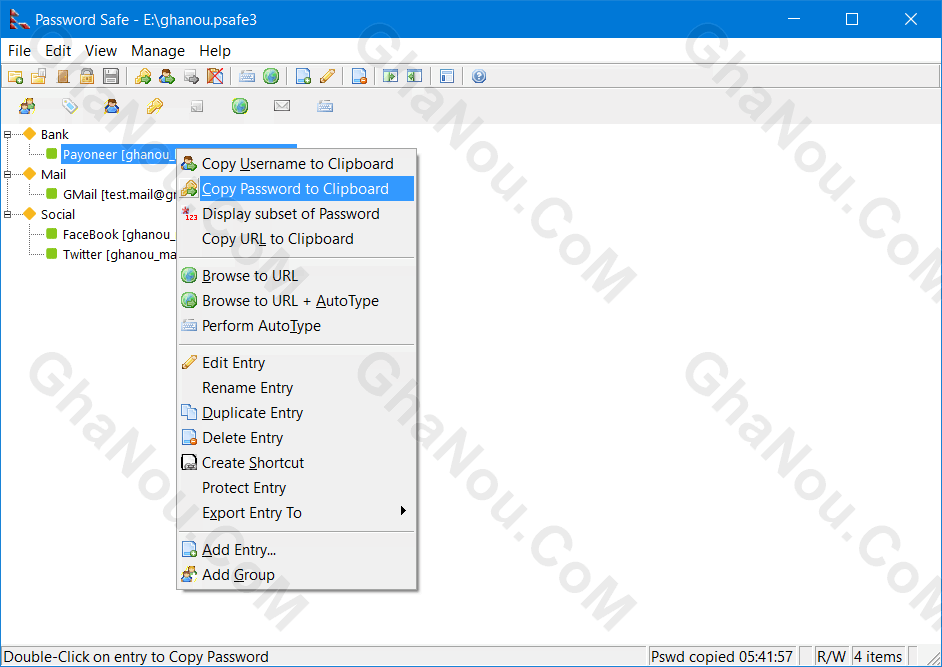Select the Payoneer entry in the tree
Image resolution: width=942 pixels, height=667 pixels.
[118, 154]
